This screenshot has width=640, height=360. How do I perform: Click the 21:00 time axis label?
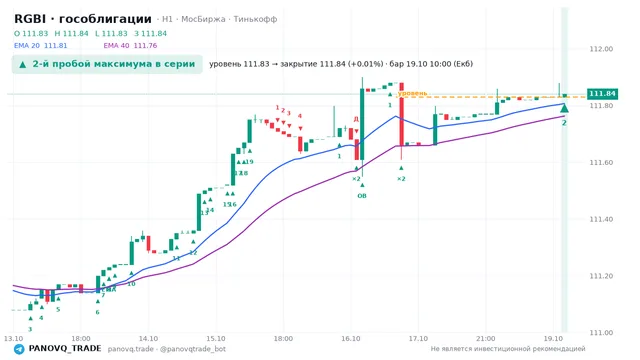485,338
